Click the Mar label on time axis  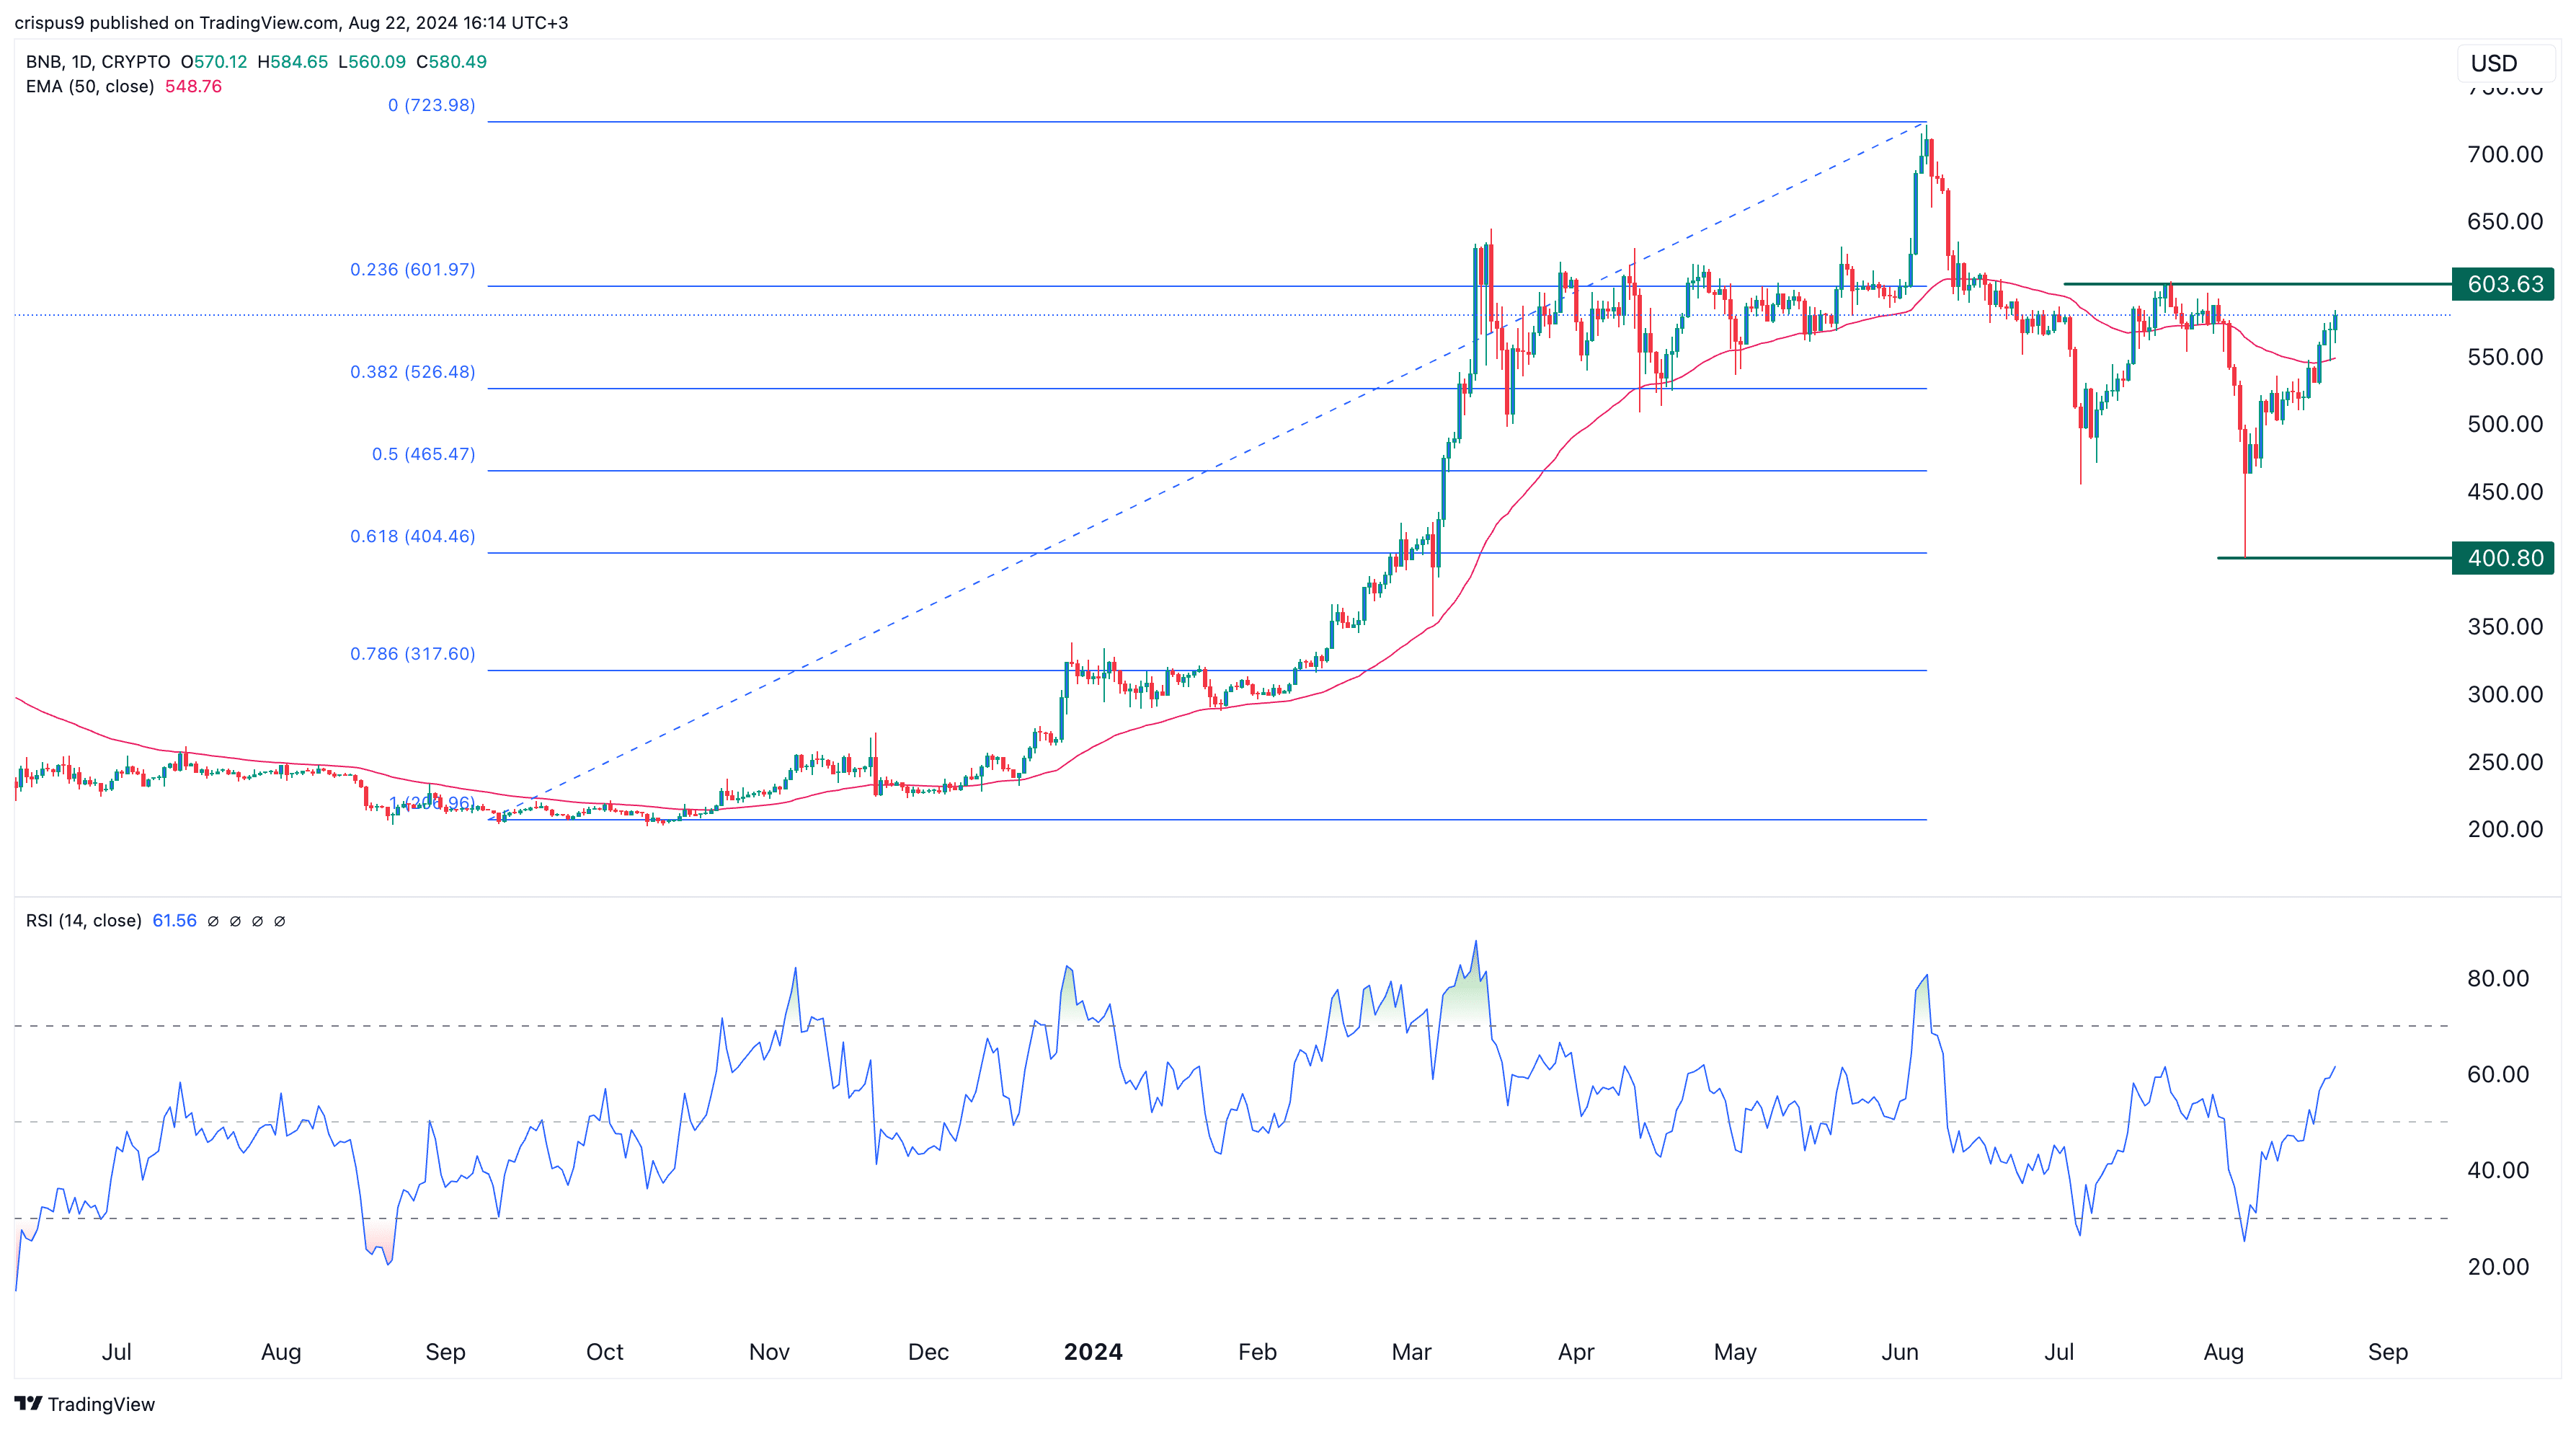point(1411,1352)
